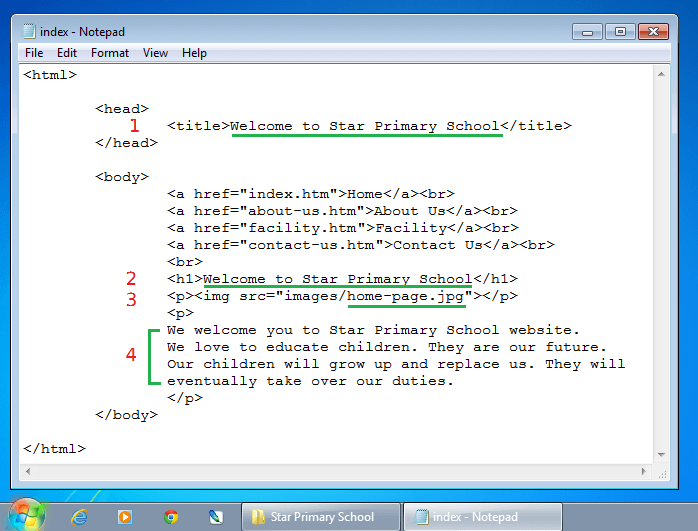Image resolution: width=698 pixels, height=531 pixels.
Task: Open the View menu
Action: click(155, 53)
